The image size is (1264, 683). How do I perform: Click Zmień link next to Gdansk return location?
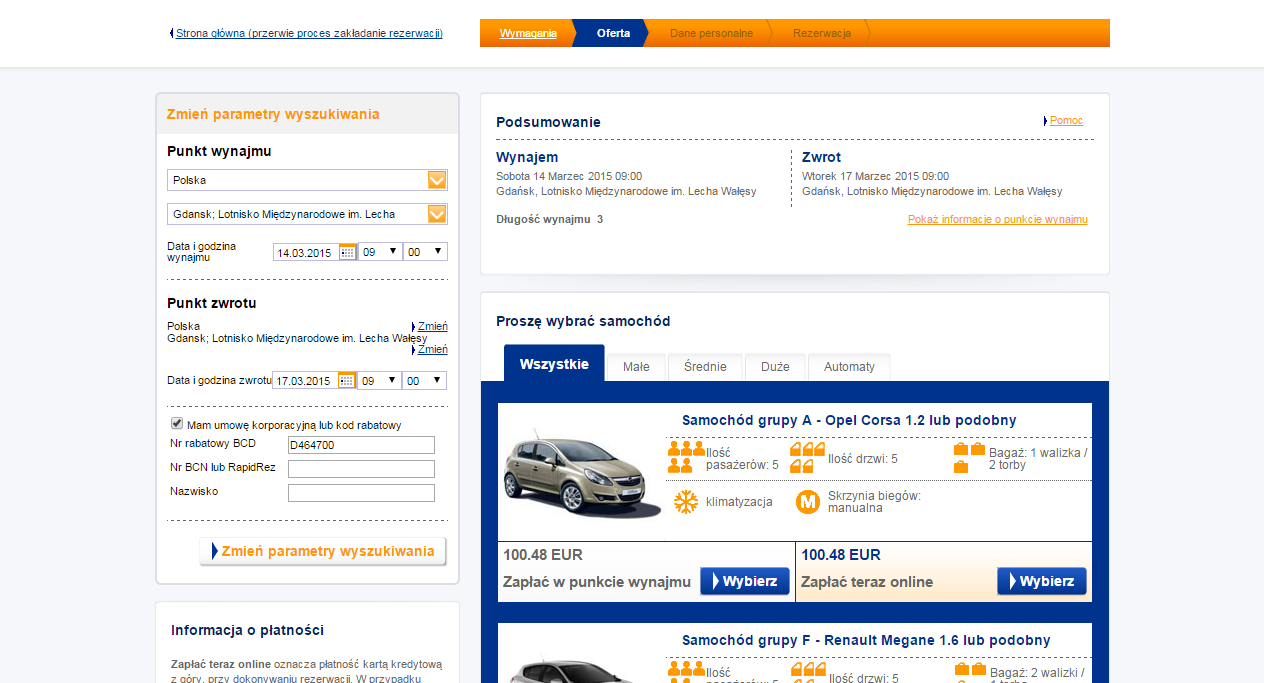[x=432, y=349]
